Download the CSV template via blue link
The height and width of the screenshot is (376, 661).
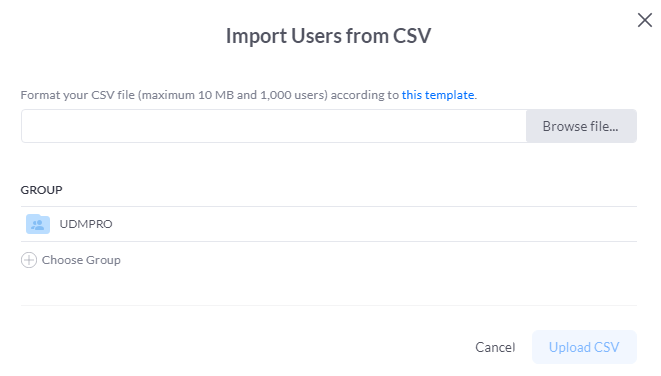438,95
